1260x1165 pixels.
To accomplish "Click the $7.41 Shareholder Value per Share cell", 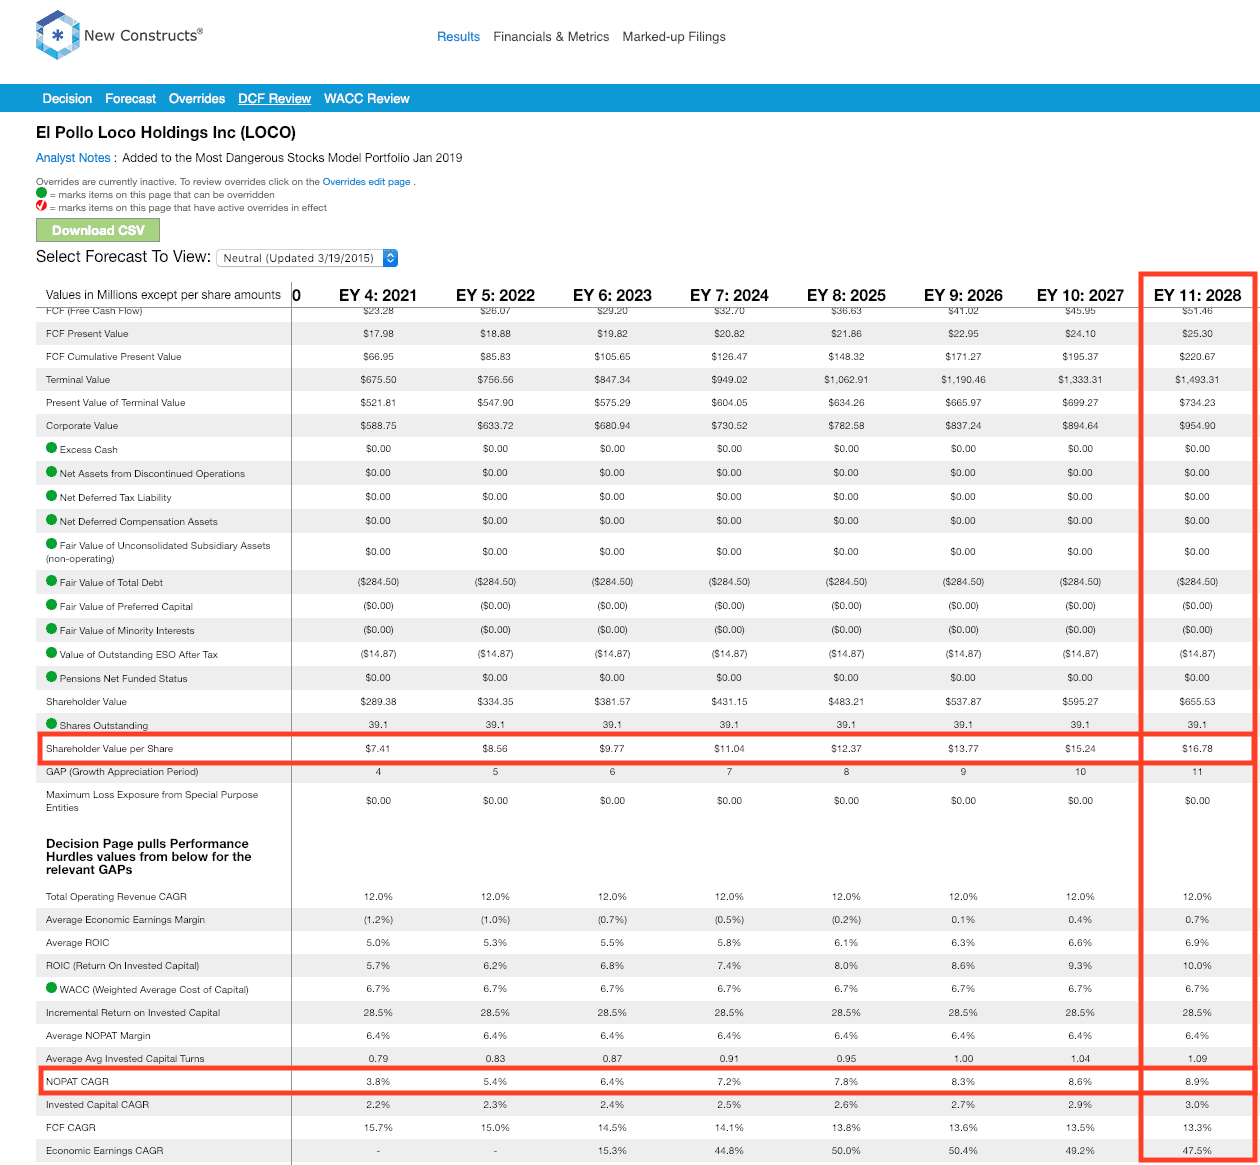I will point(378,749).
